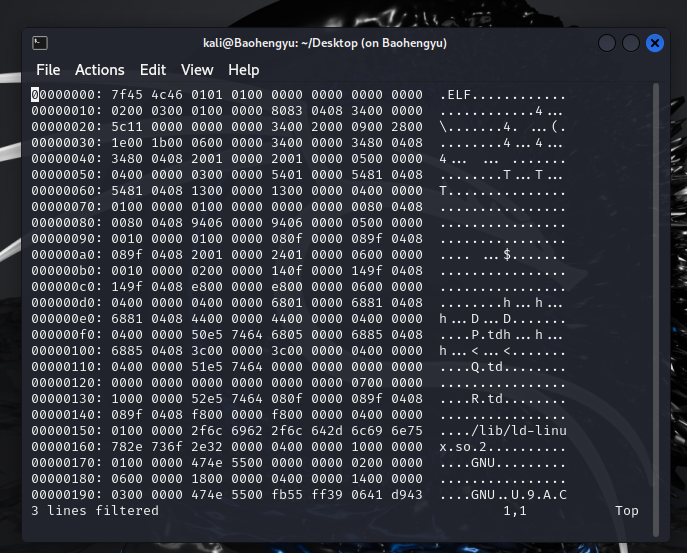Click the minimize circle button in title bar
Viewport: 687px width, 553px height.
(607, 43)
